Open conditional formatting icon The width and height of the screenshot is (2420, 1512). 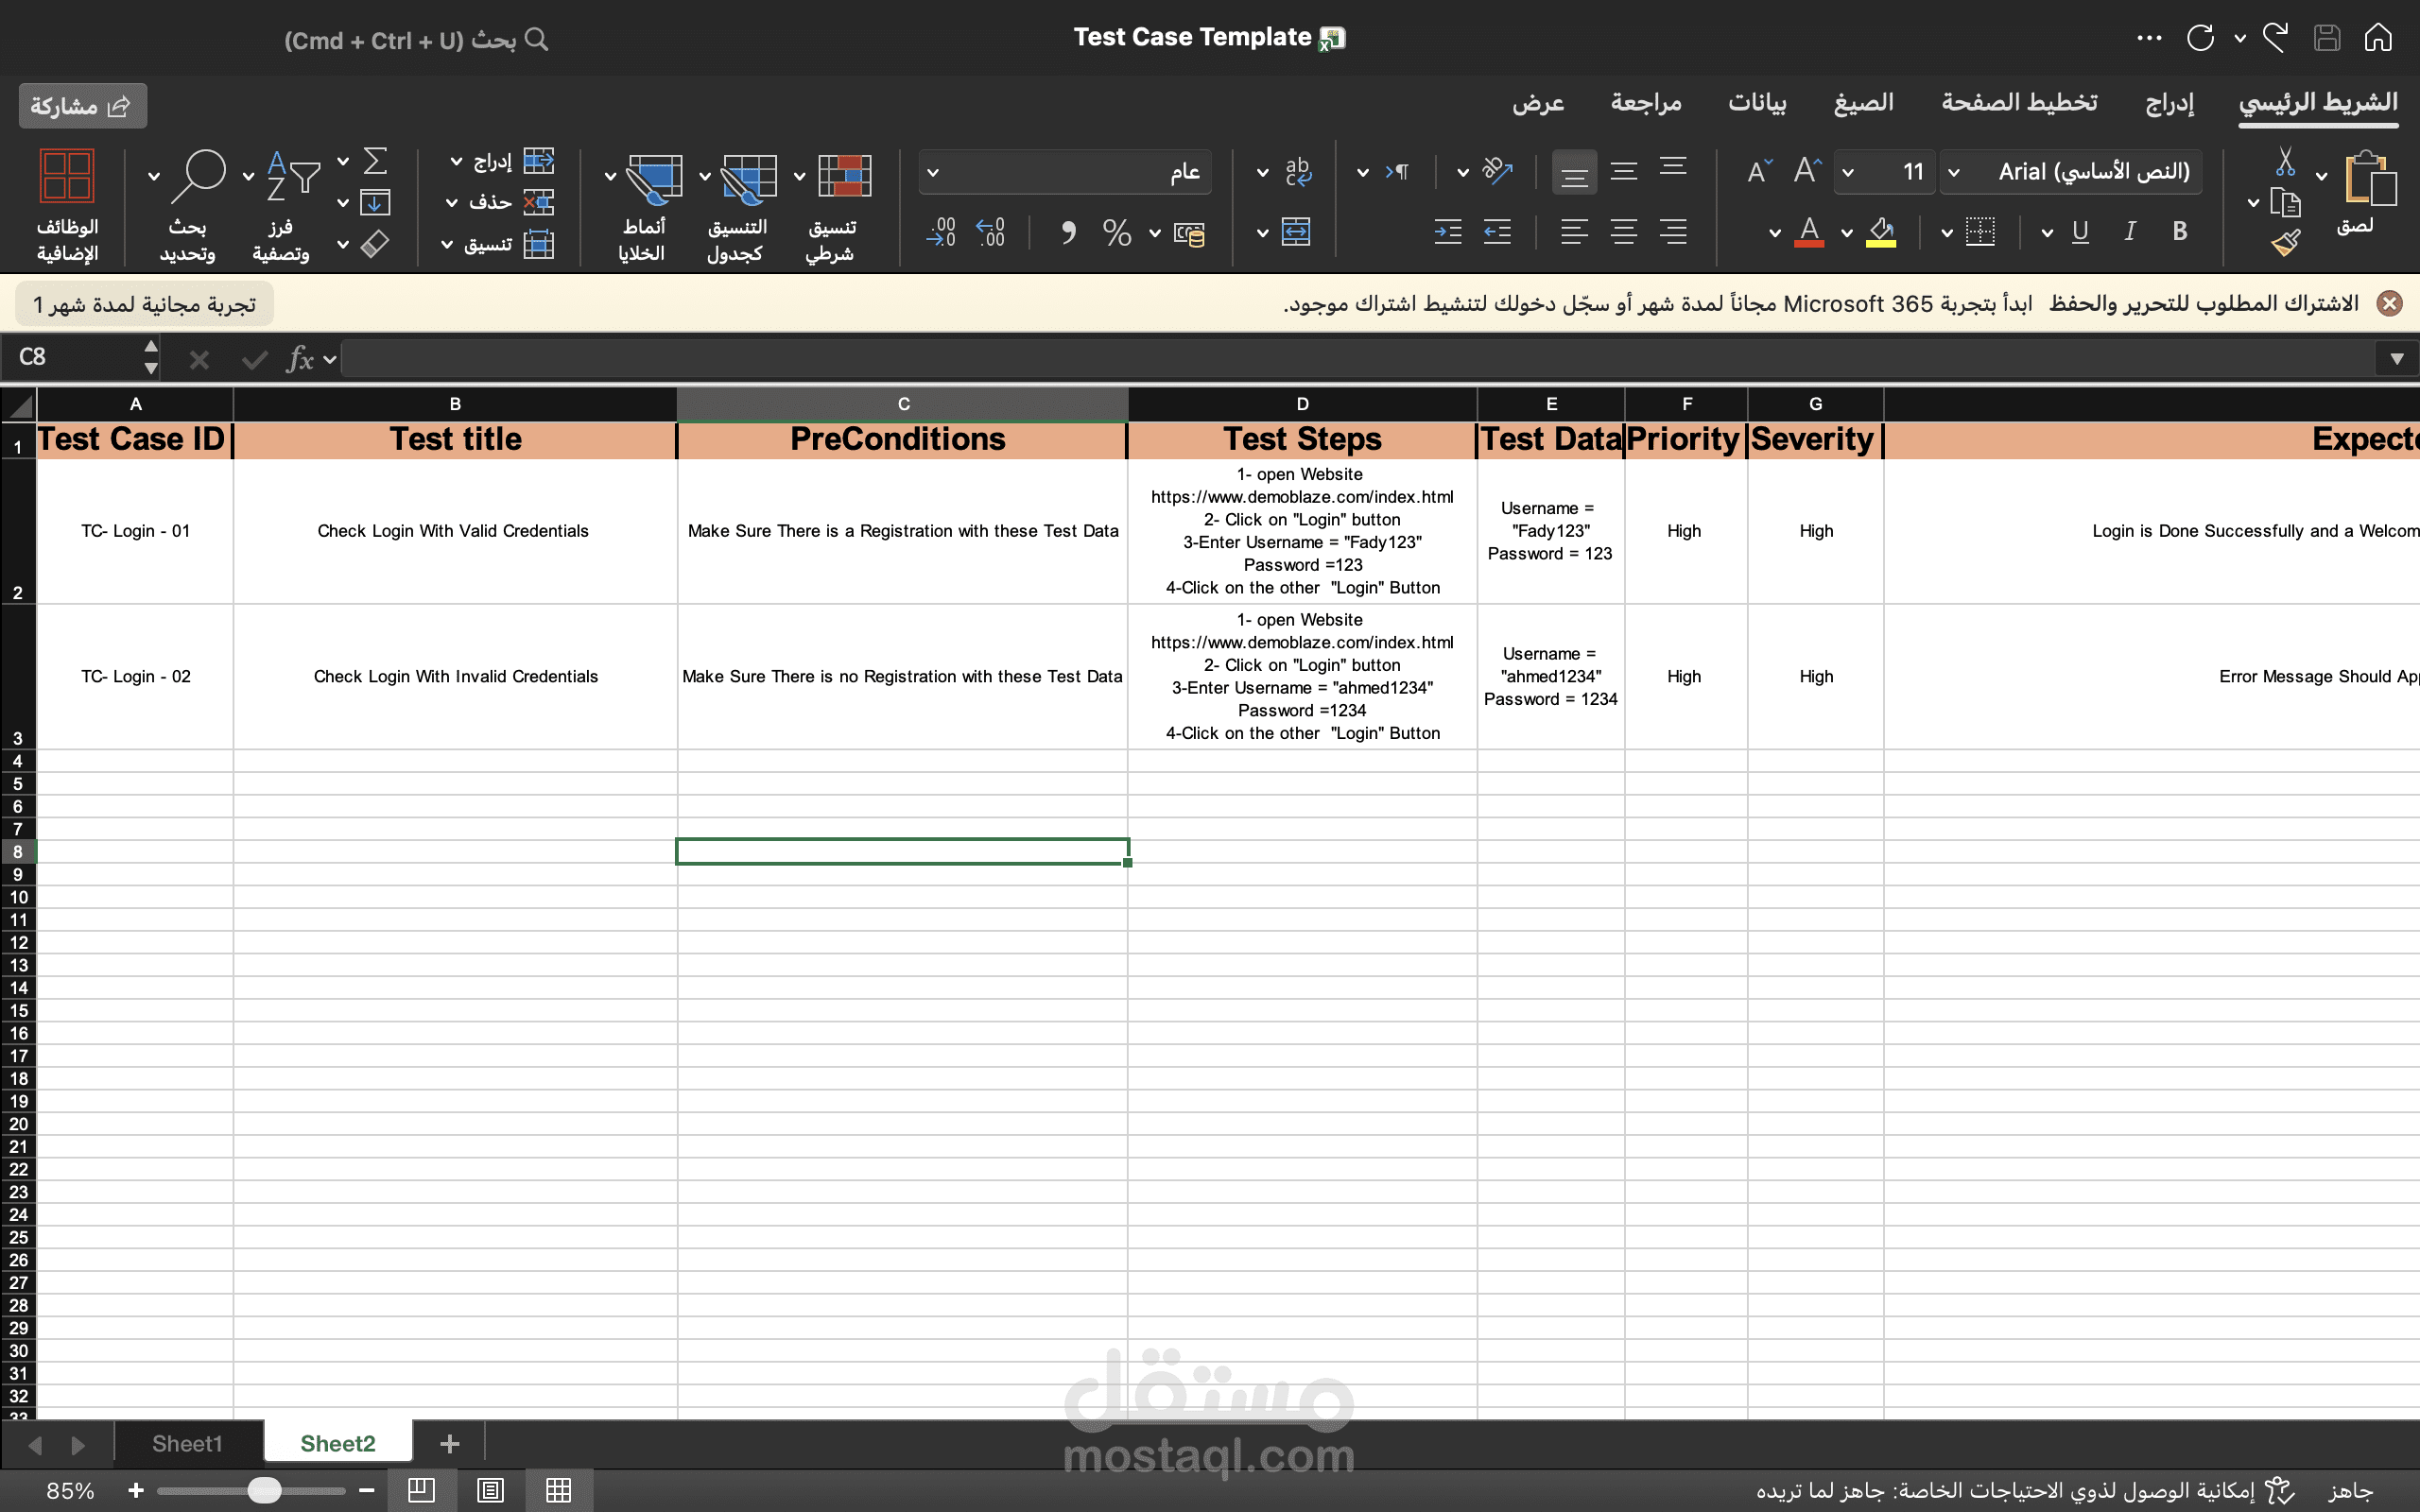(843, 177)
